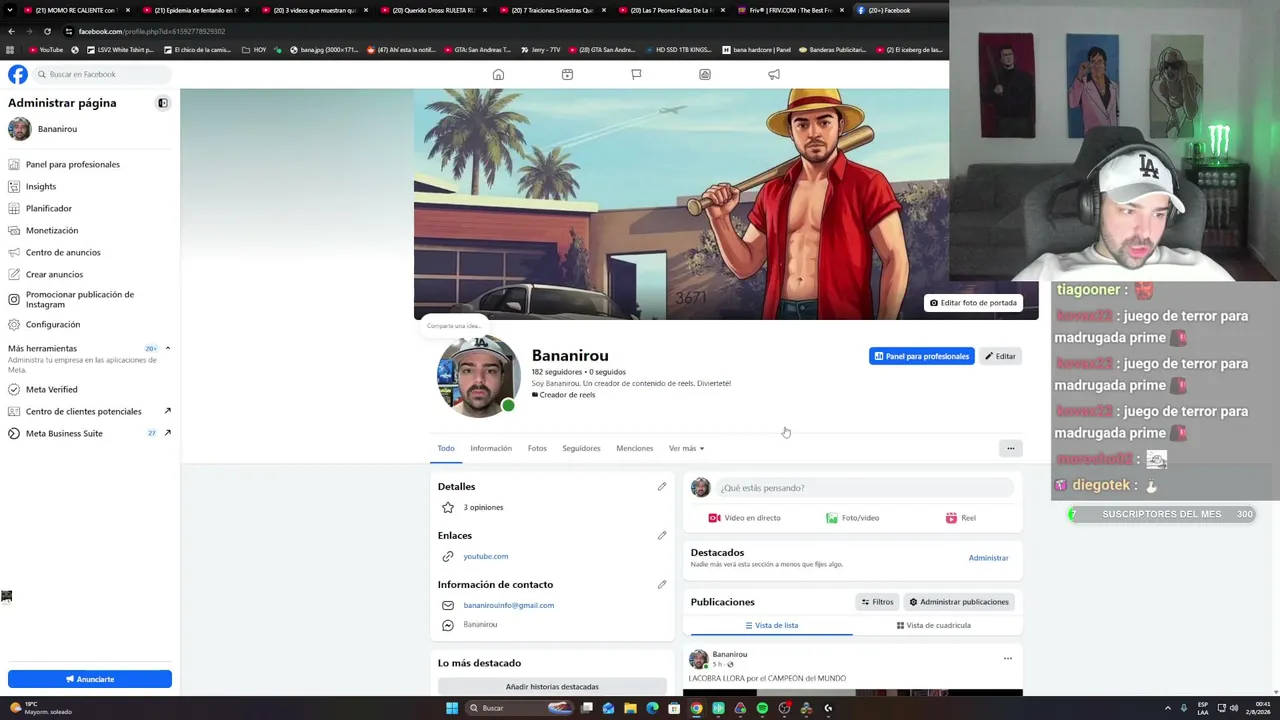Create a Reel from the composer
The image size is (1280, 720).
pos(960,518)
